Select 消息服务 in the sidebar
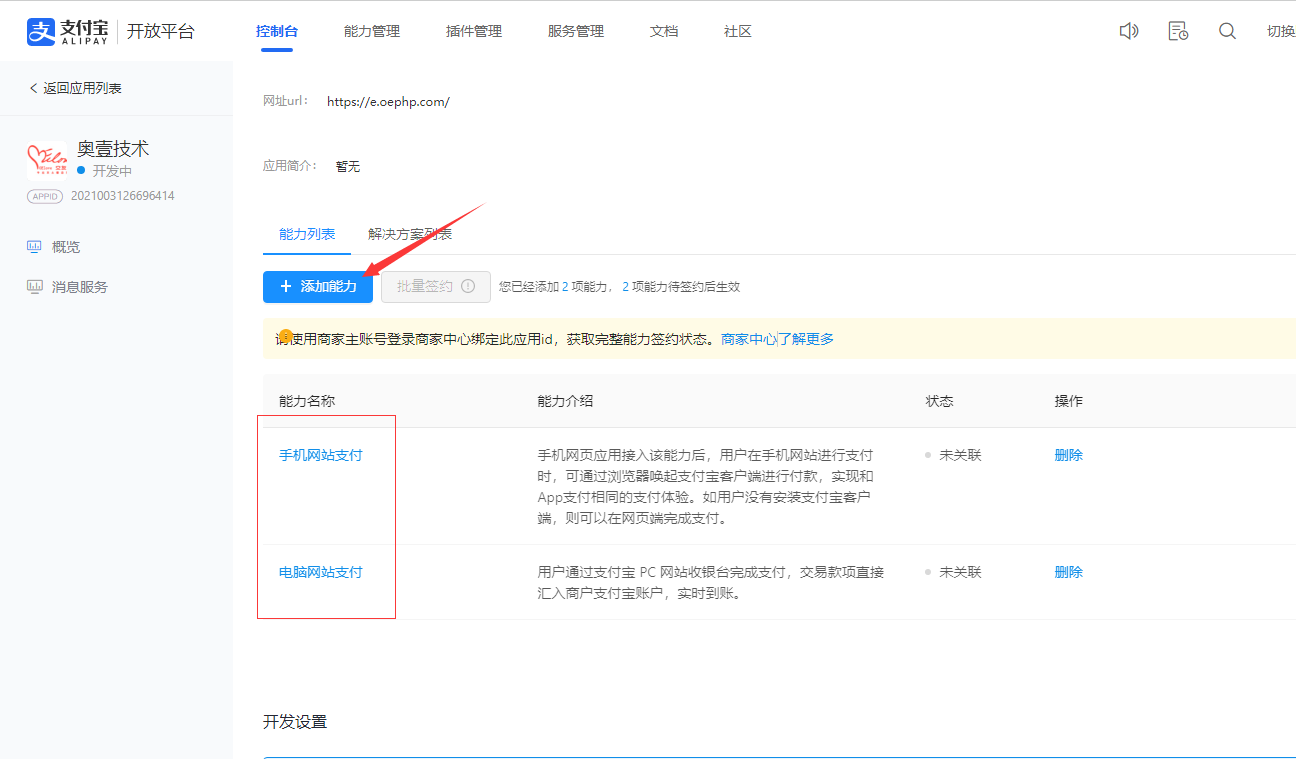 [x=80, y=287]
